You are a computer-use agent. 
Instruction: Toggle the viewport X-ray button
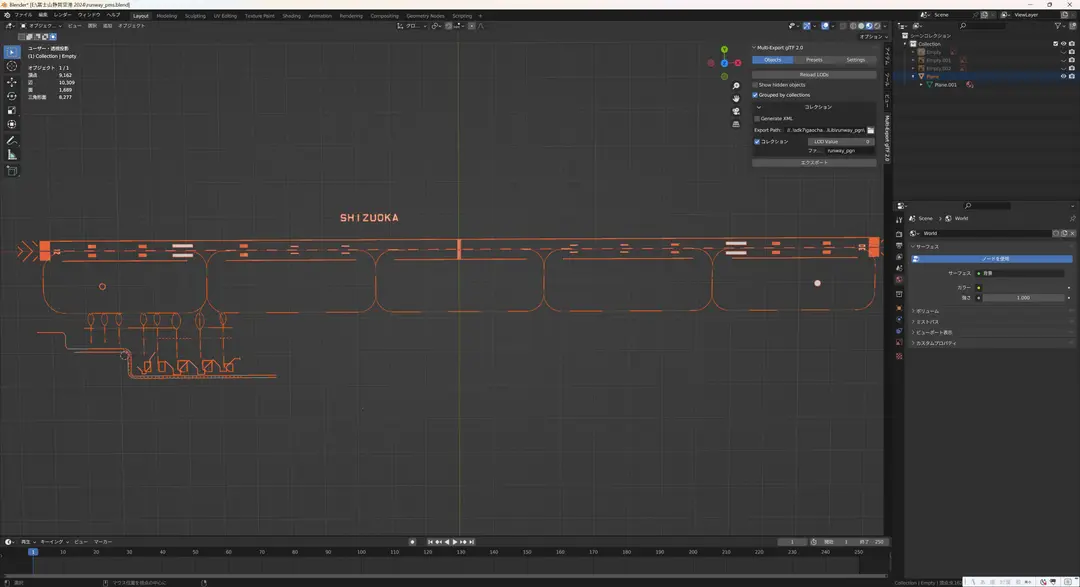pos(842,26)
